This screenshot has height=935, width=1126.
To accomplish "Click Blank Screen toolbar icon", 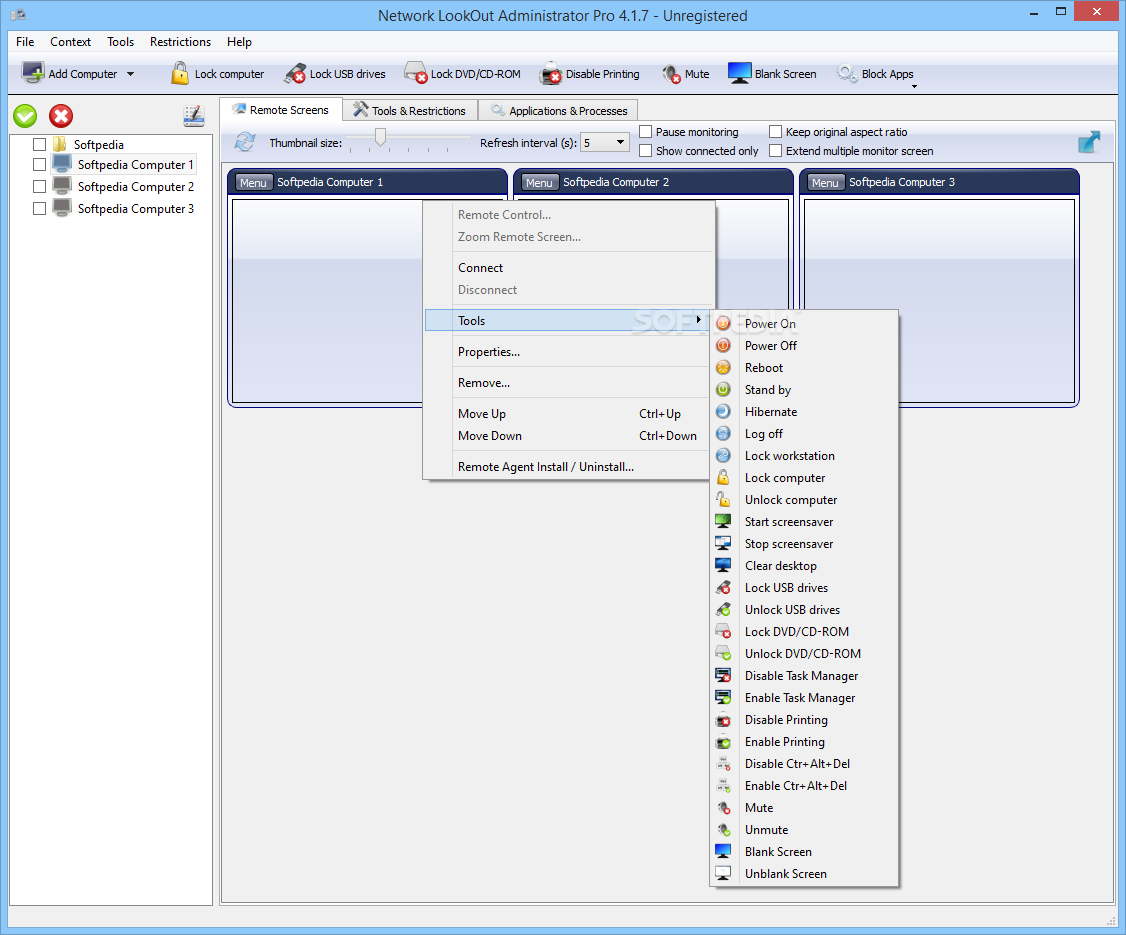I will point(739,73).
